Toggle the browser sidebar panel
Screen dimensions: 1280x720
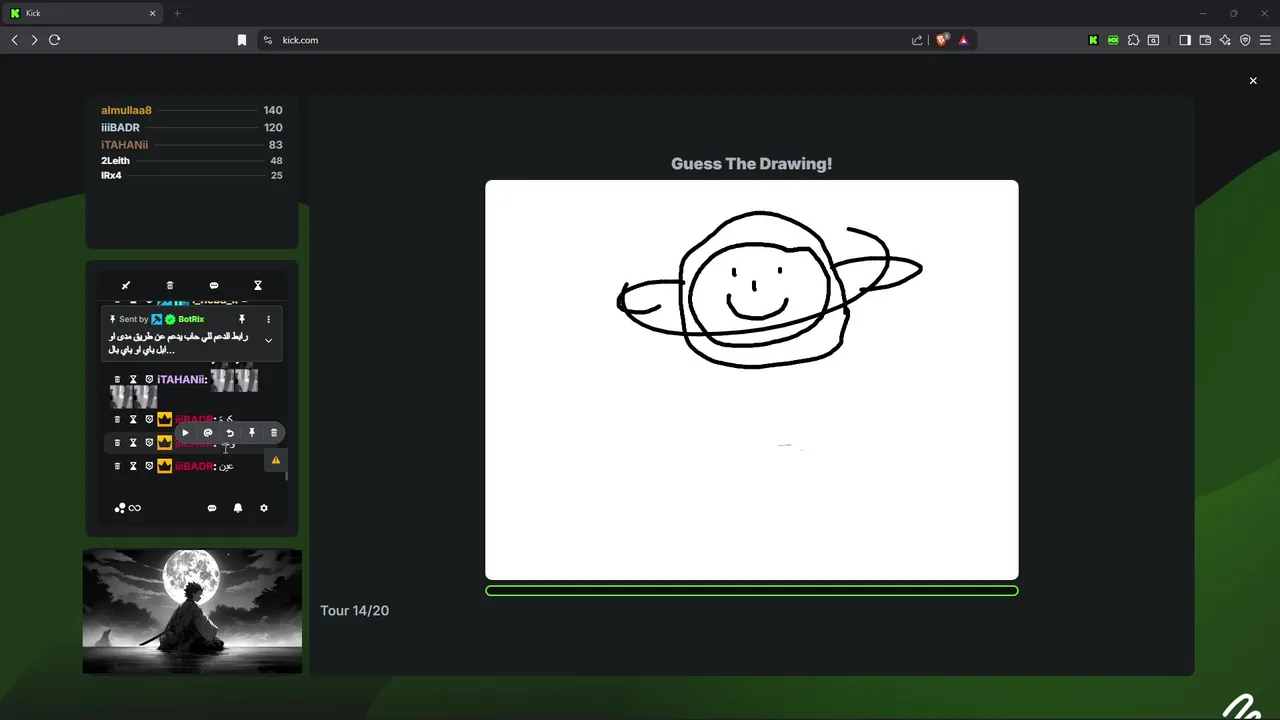coord(1185,40)
